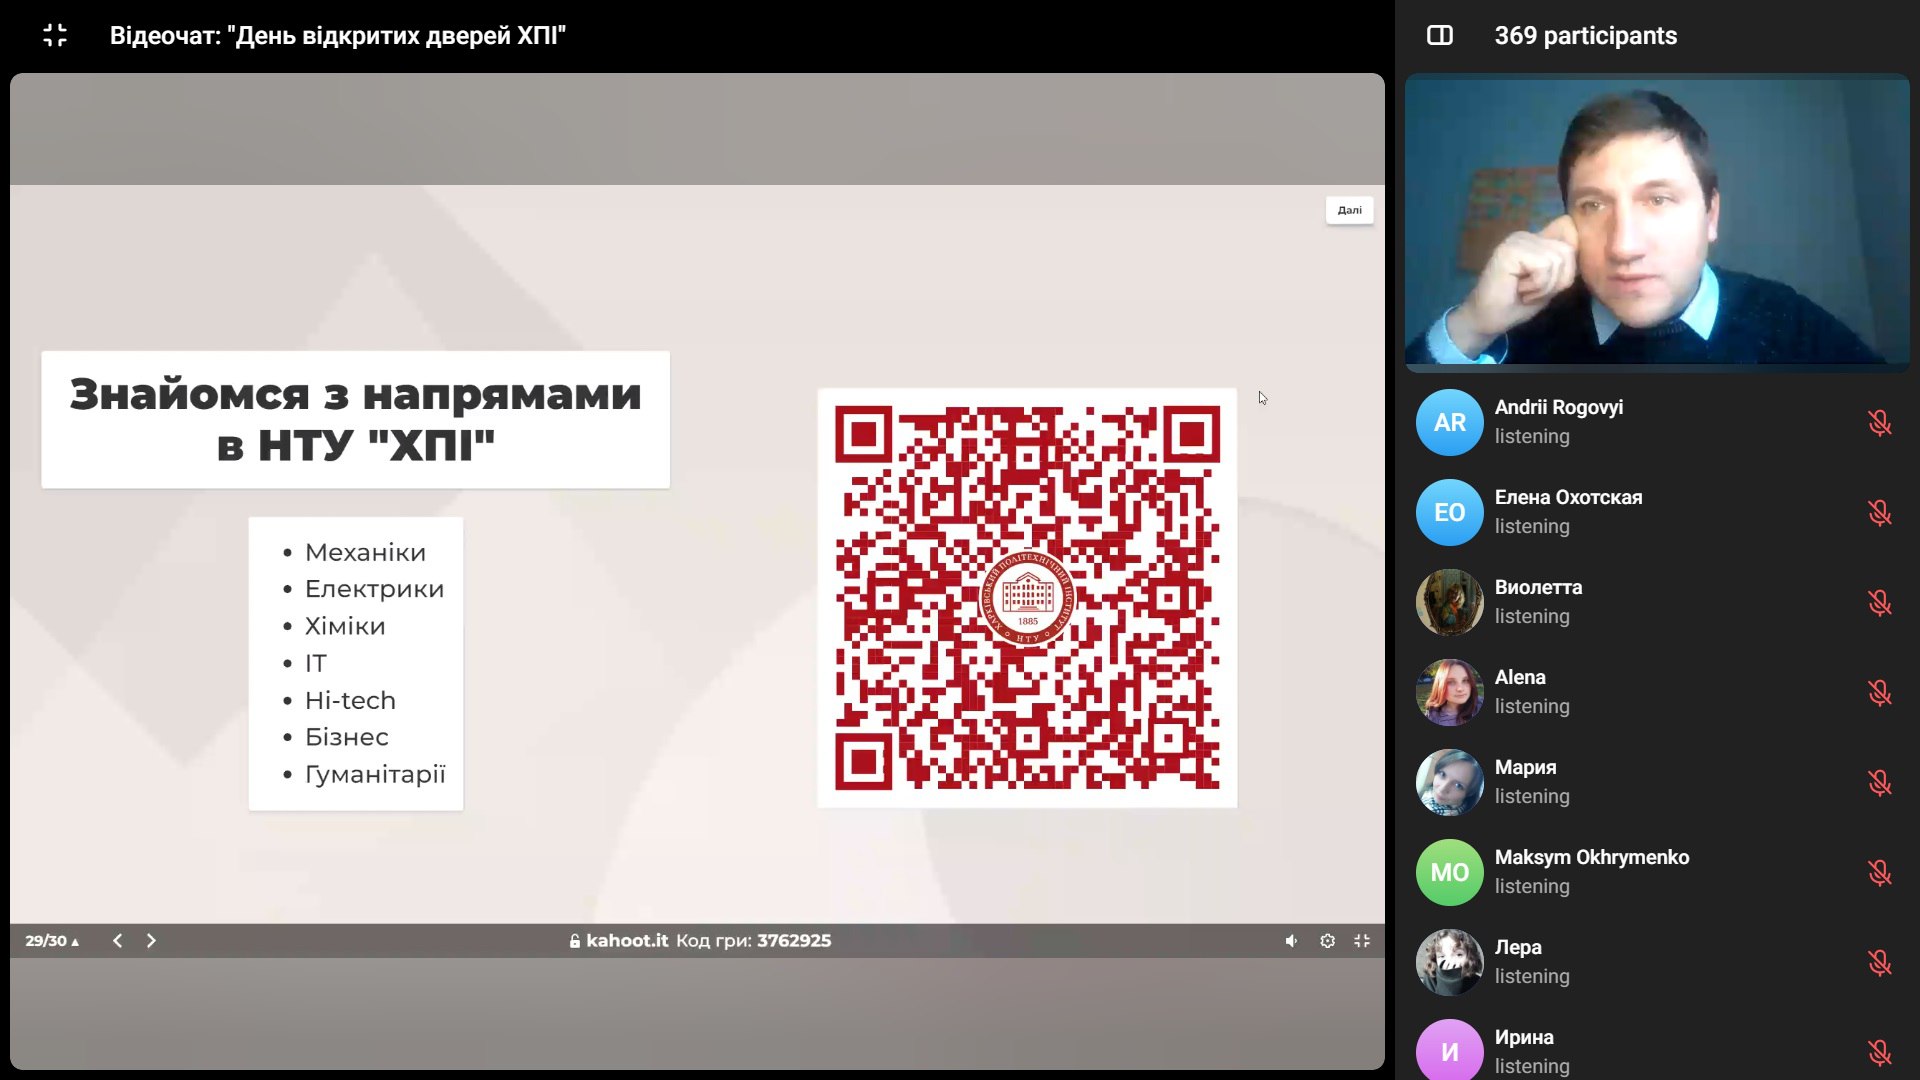Screen dimensions: 1920x1080
Task: Click the Механіки list item
Action: [365, 552]
